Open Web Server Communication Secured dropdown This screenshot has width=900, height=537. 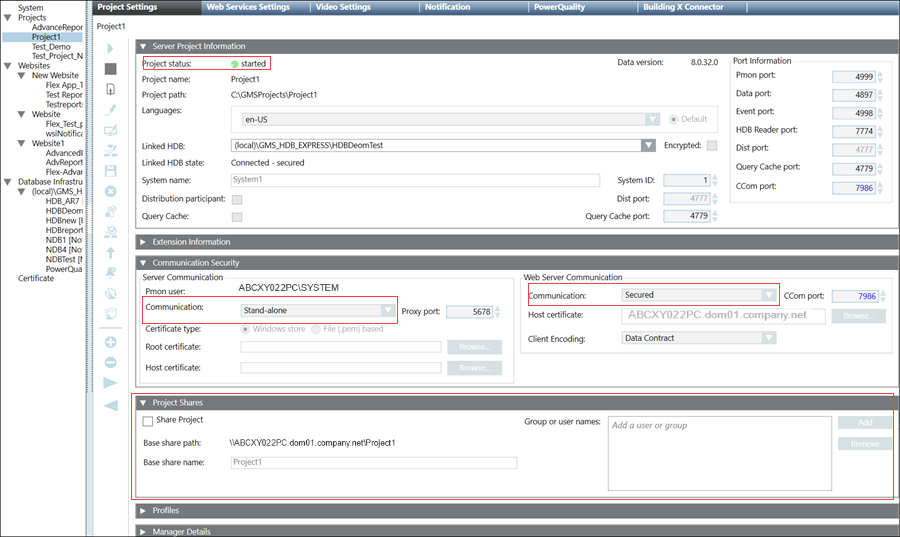(x=767, y=295)
